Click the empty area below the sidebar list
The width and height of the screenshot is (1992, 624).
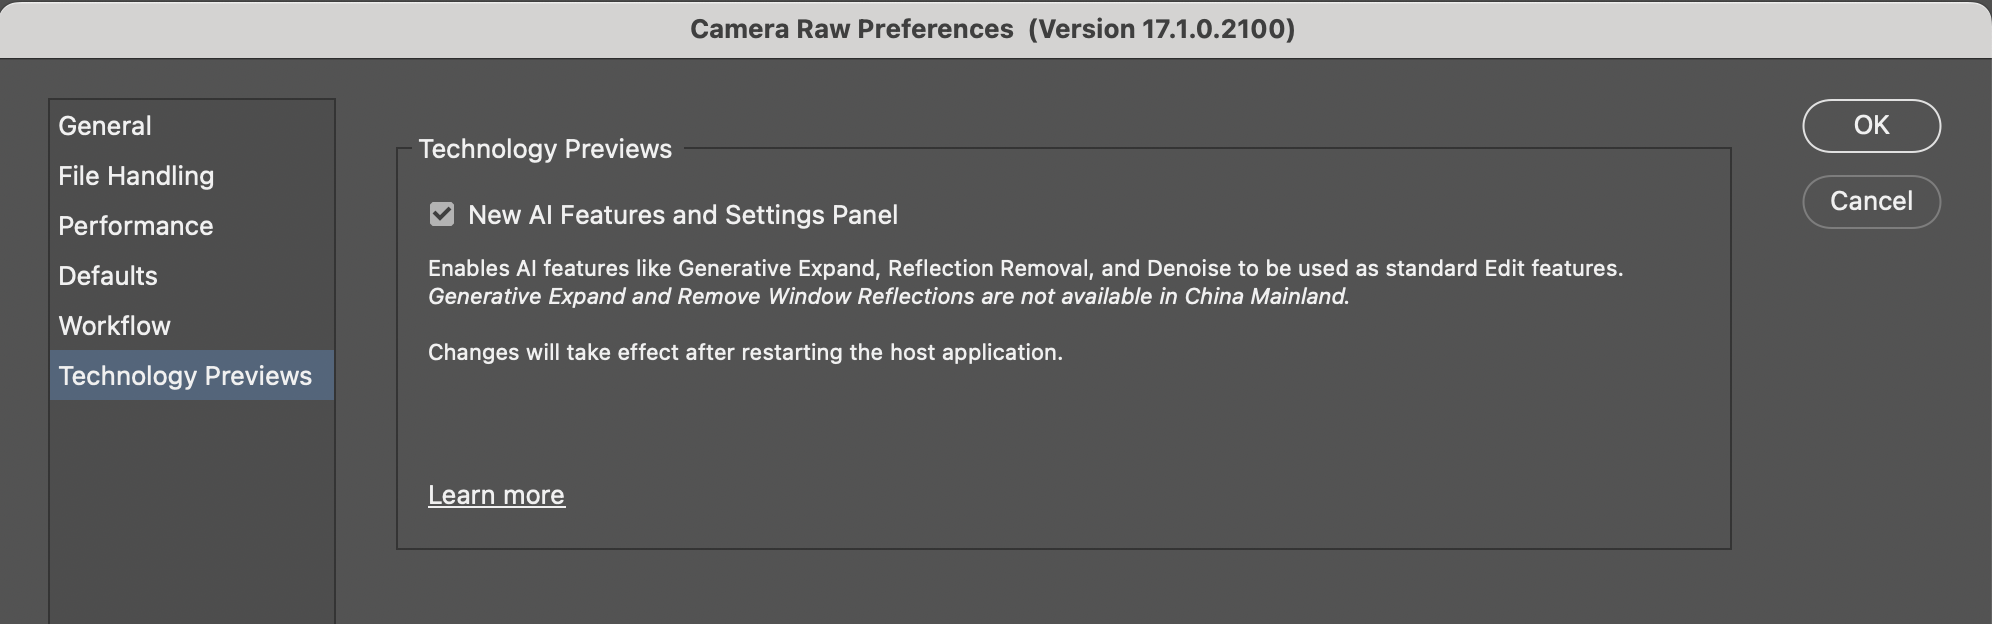(191, 510)
